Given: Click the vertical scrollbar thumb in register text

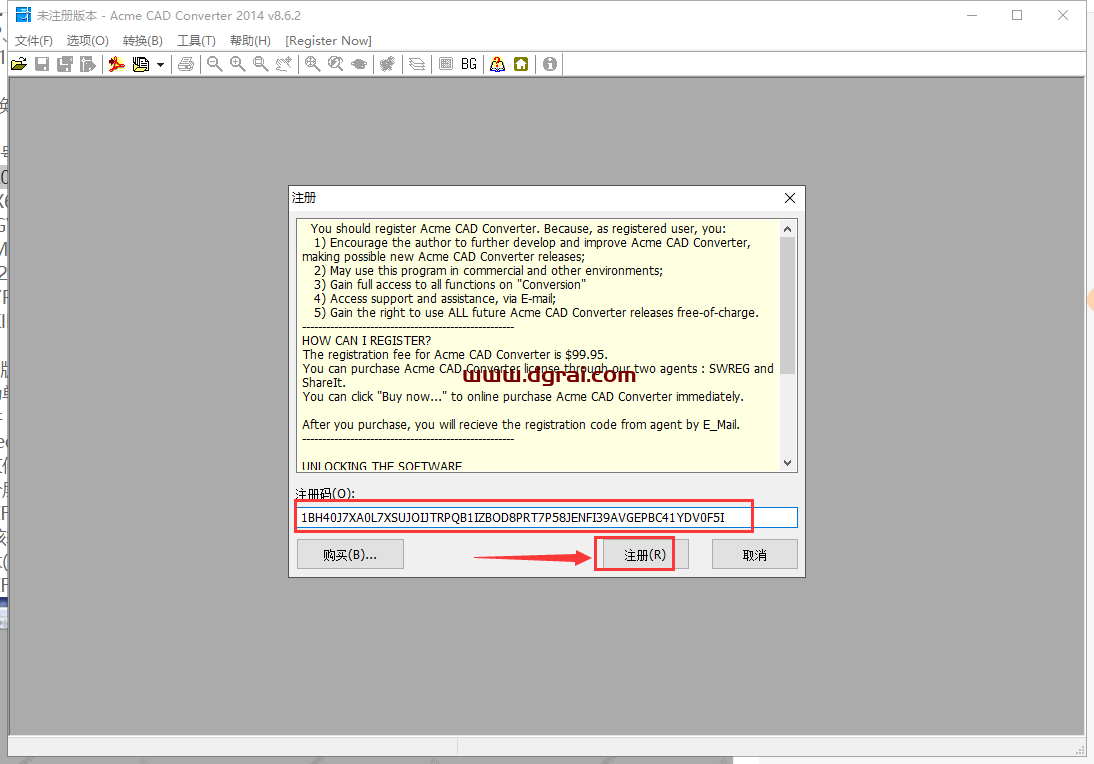Looking at the screenshot, I should coord(788,305).
